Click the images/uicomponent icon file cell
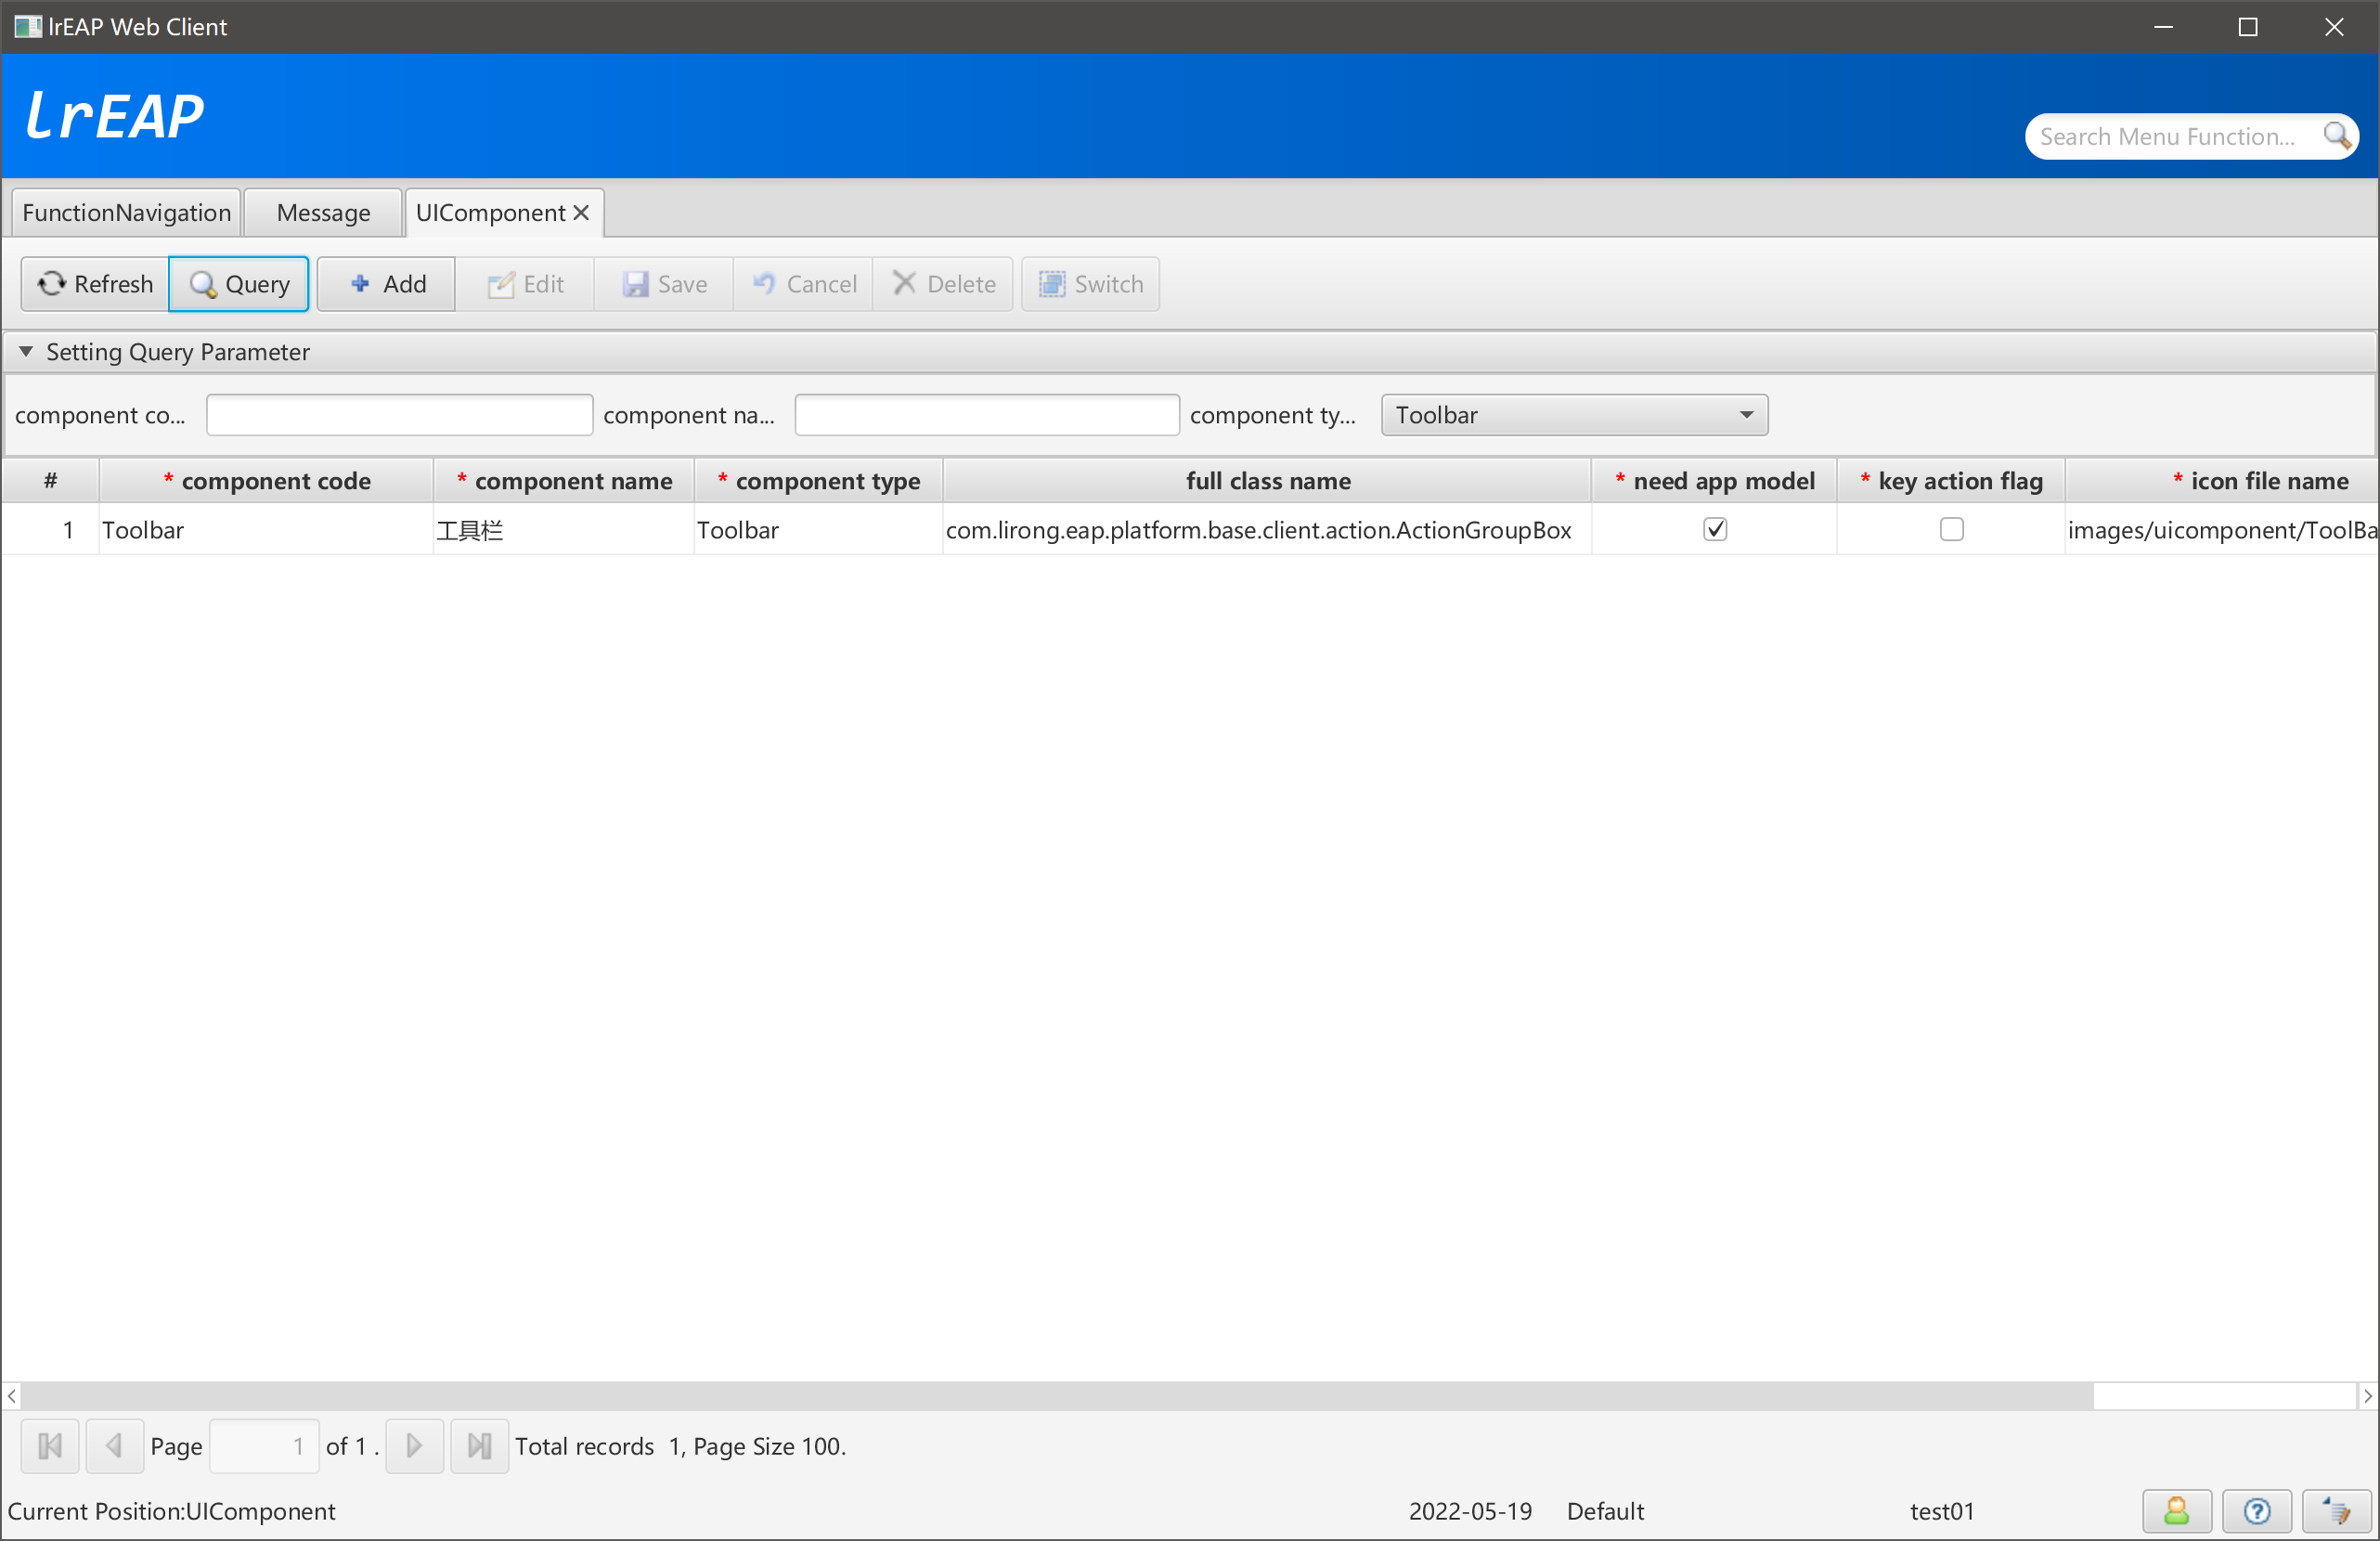The image size is (2380, 1541). [x=2222, y=529]
